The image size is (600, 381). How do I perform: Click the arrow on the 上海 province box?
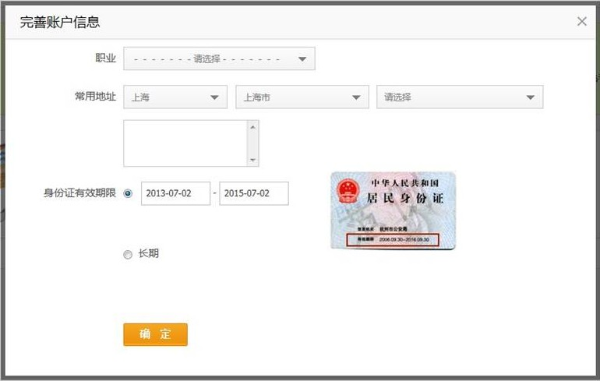(214, 98)
